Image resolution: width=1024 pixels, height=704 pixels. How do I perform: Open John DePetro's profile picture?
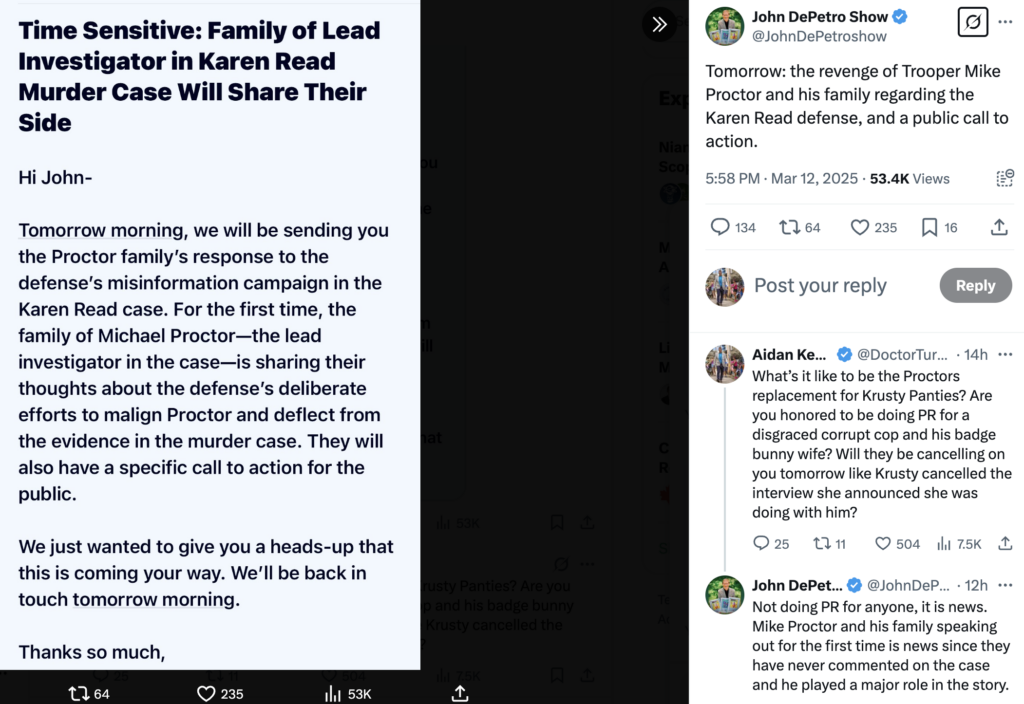pyautogui.click(x=724, y=25)
